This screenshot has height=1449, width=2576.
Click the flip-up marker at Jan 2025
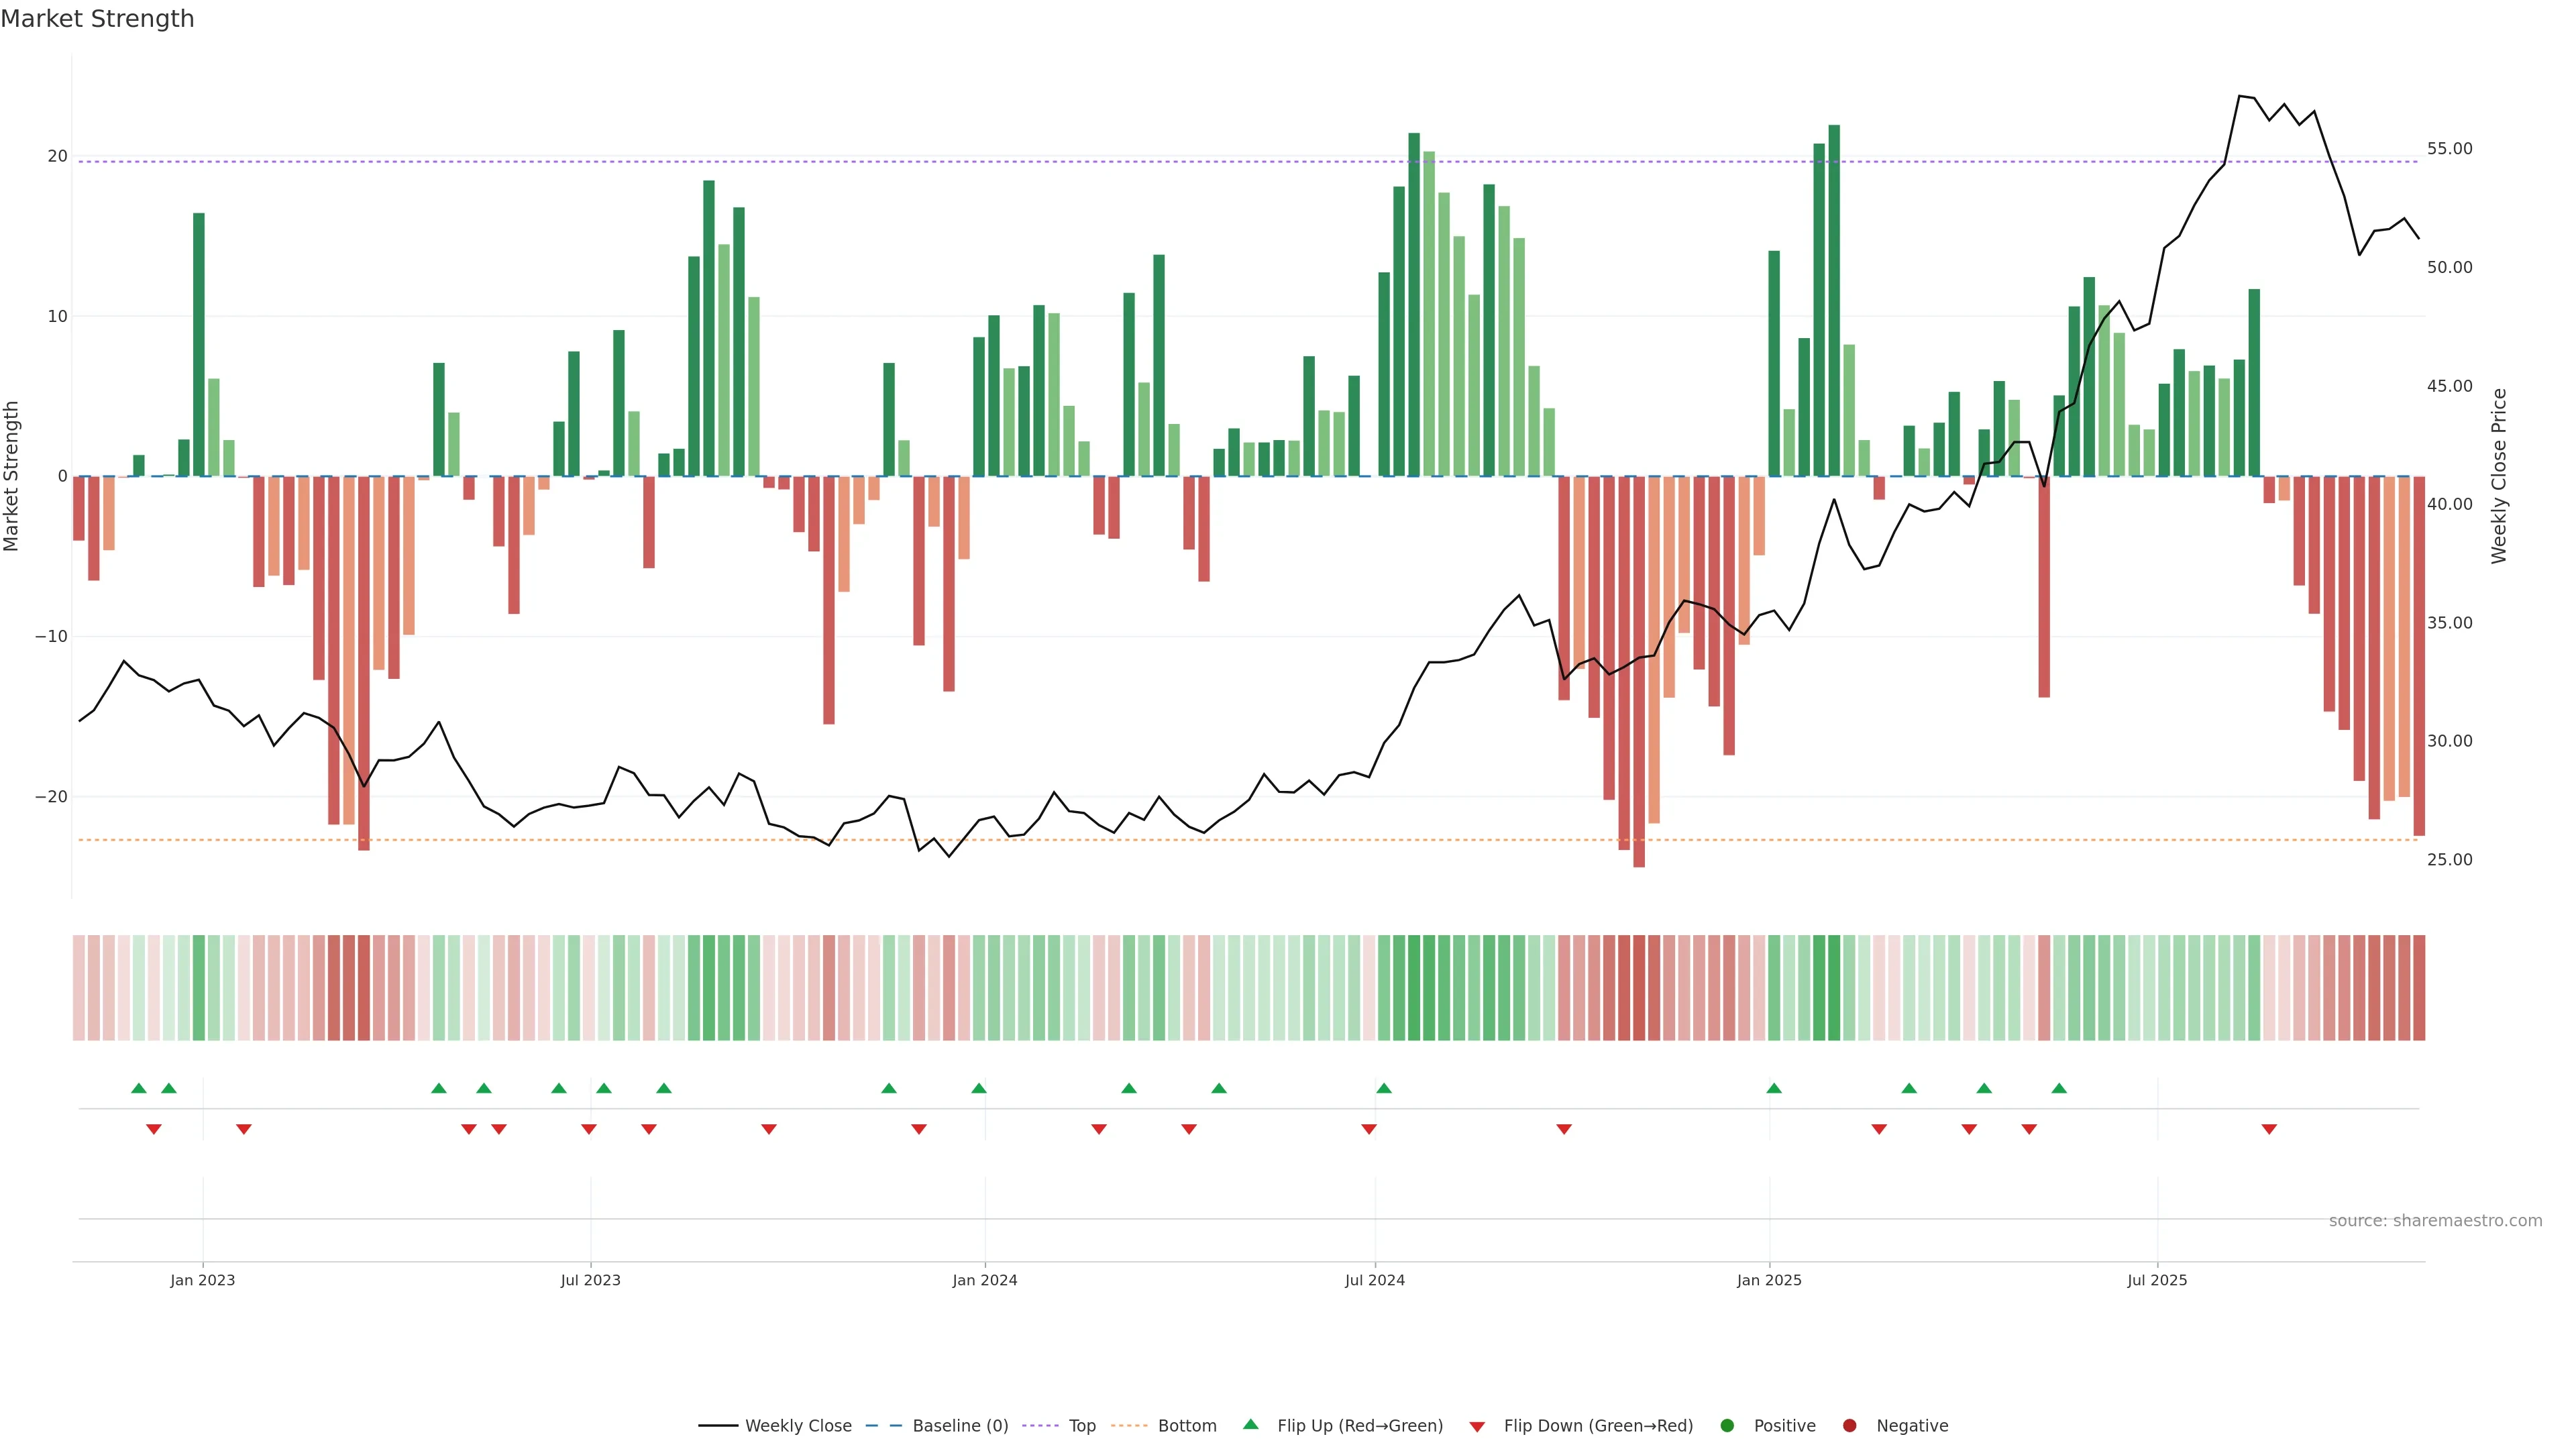1774,1088
